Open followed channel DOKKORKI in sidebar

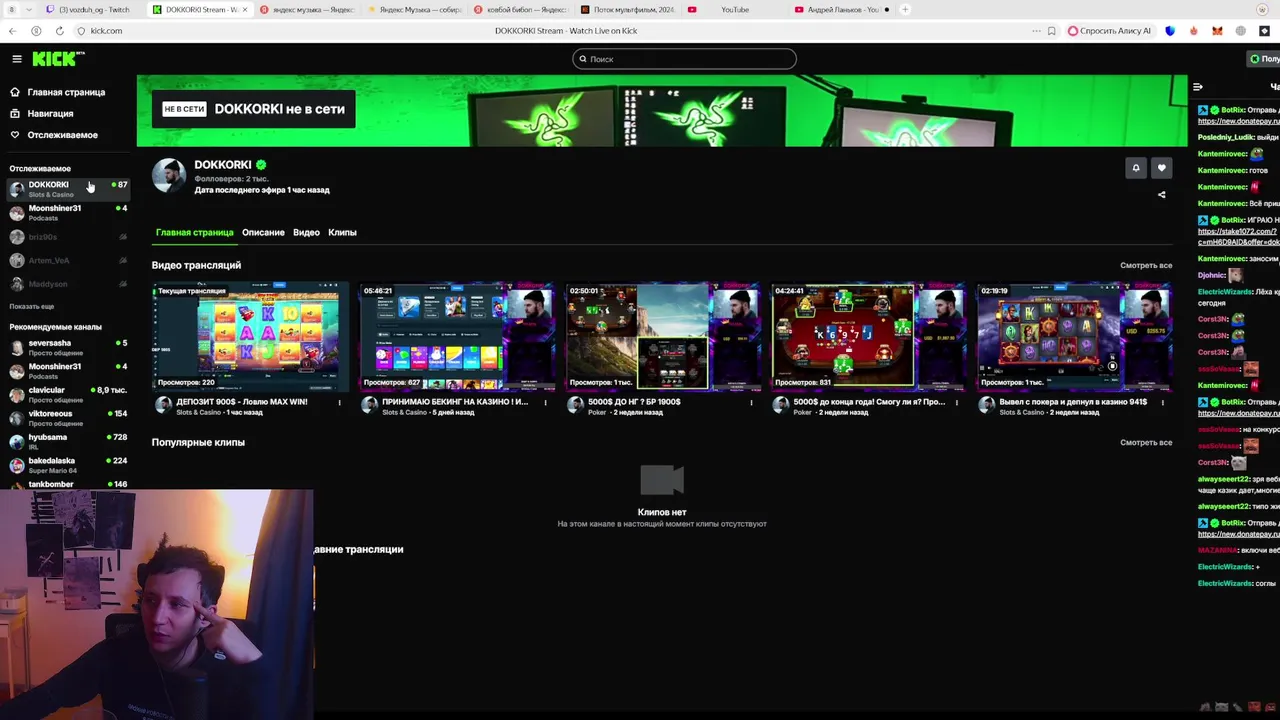click(x=68, y=189)
